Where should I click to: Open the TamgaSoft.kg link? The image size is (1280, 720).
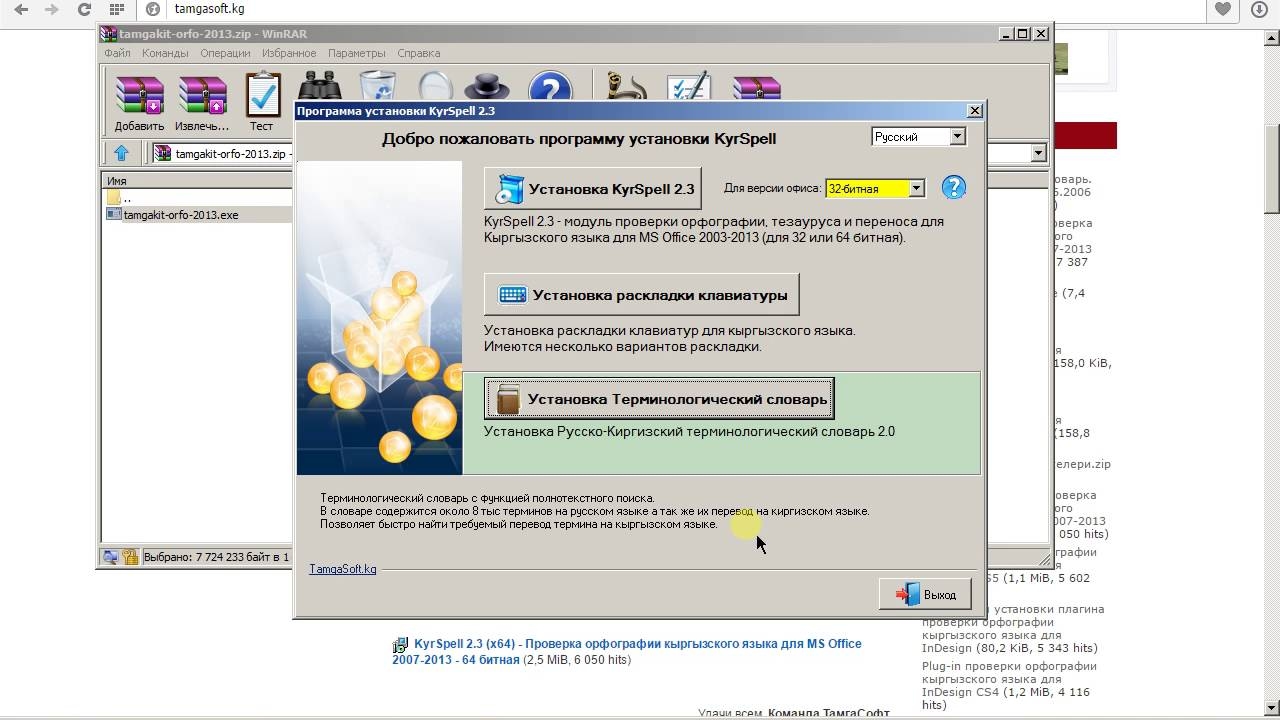(x=343, y=569)
